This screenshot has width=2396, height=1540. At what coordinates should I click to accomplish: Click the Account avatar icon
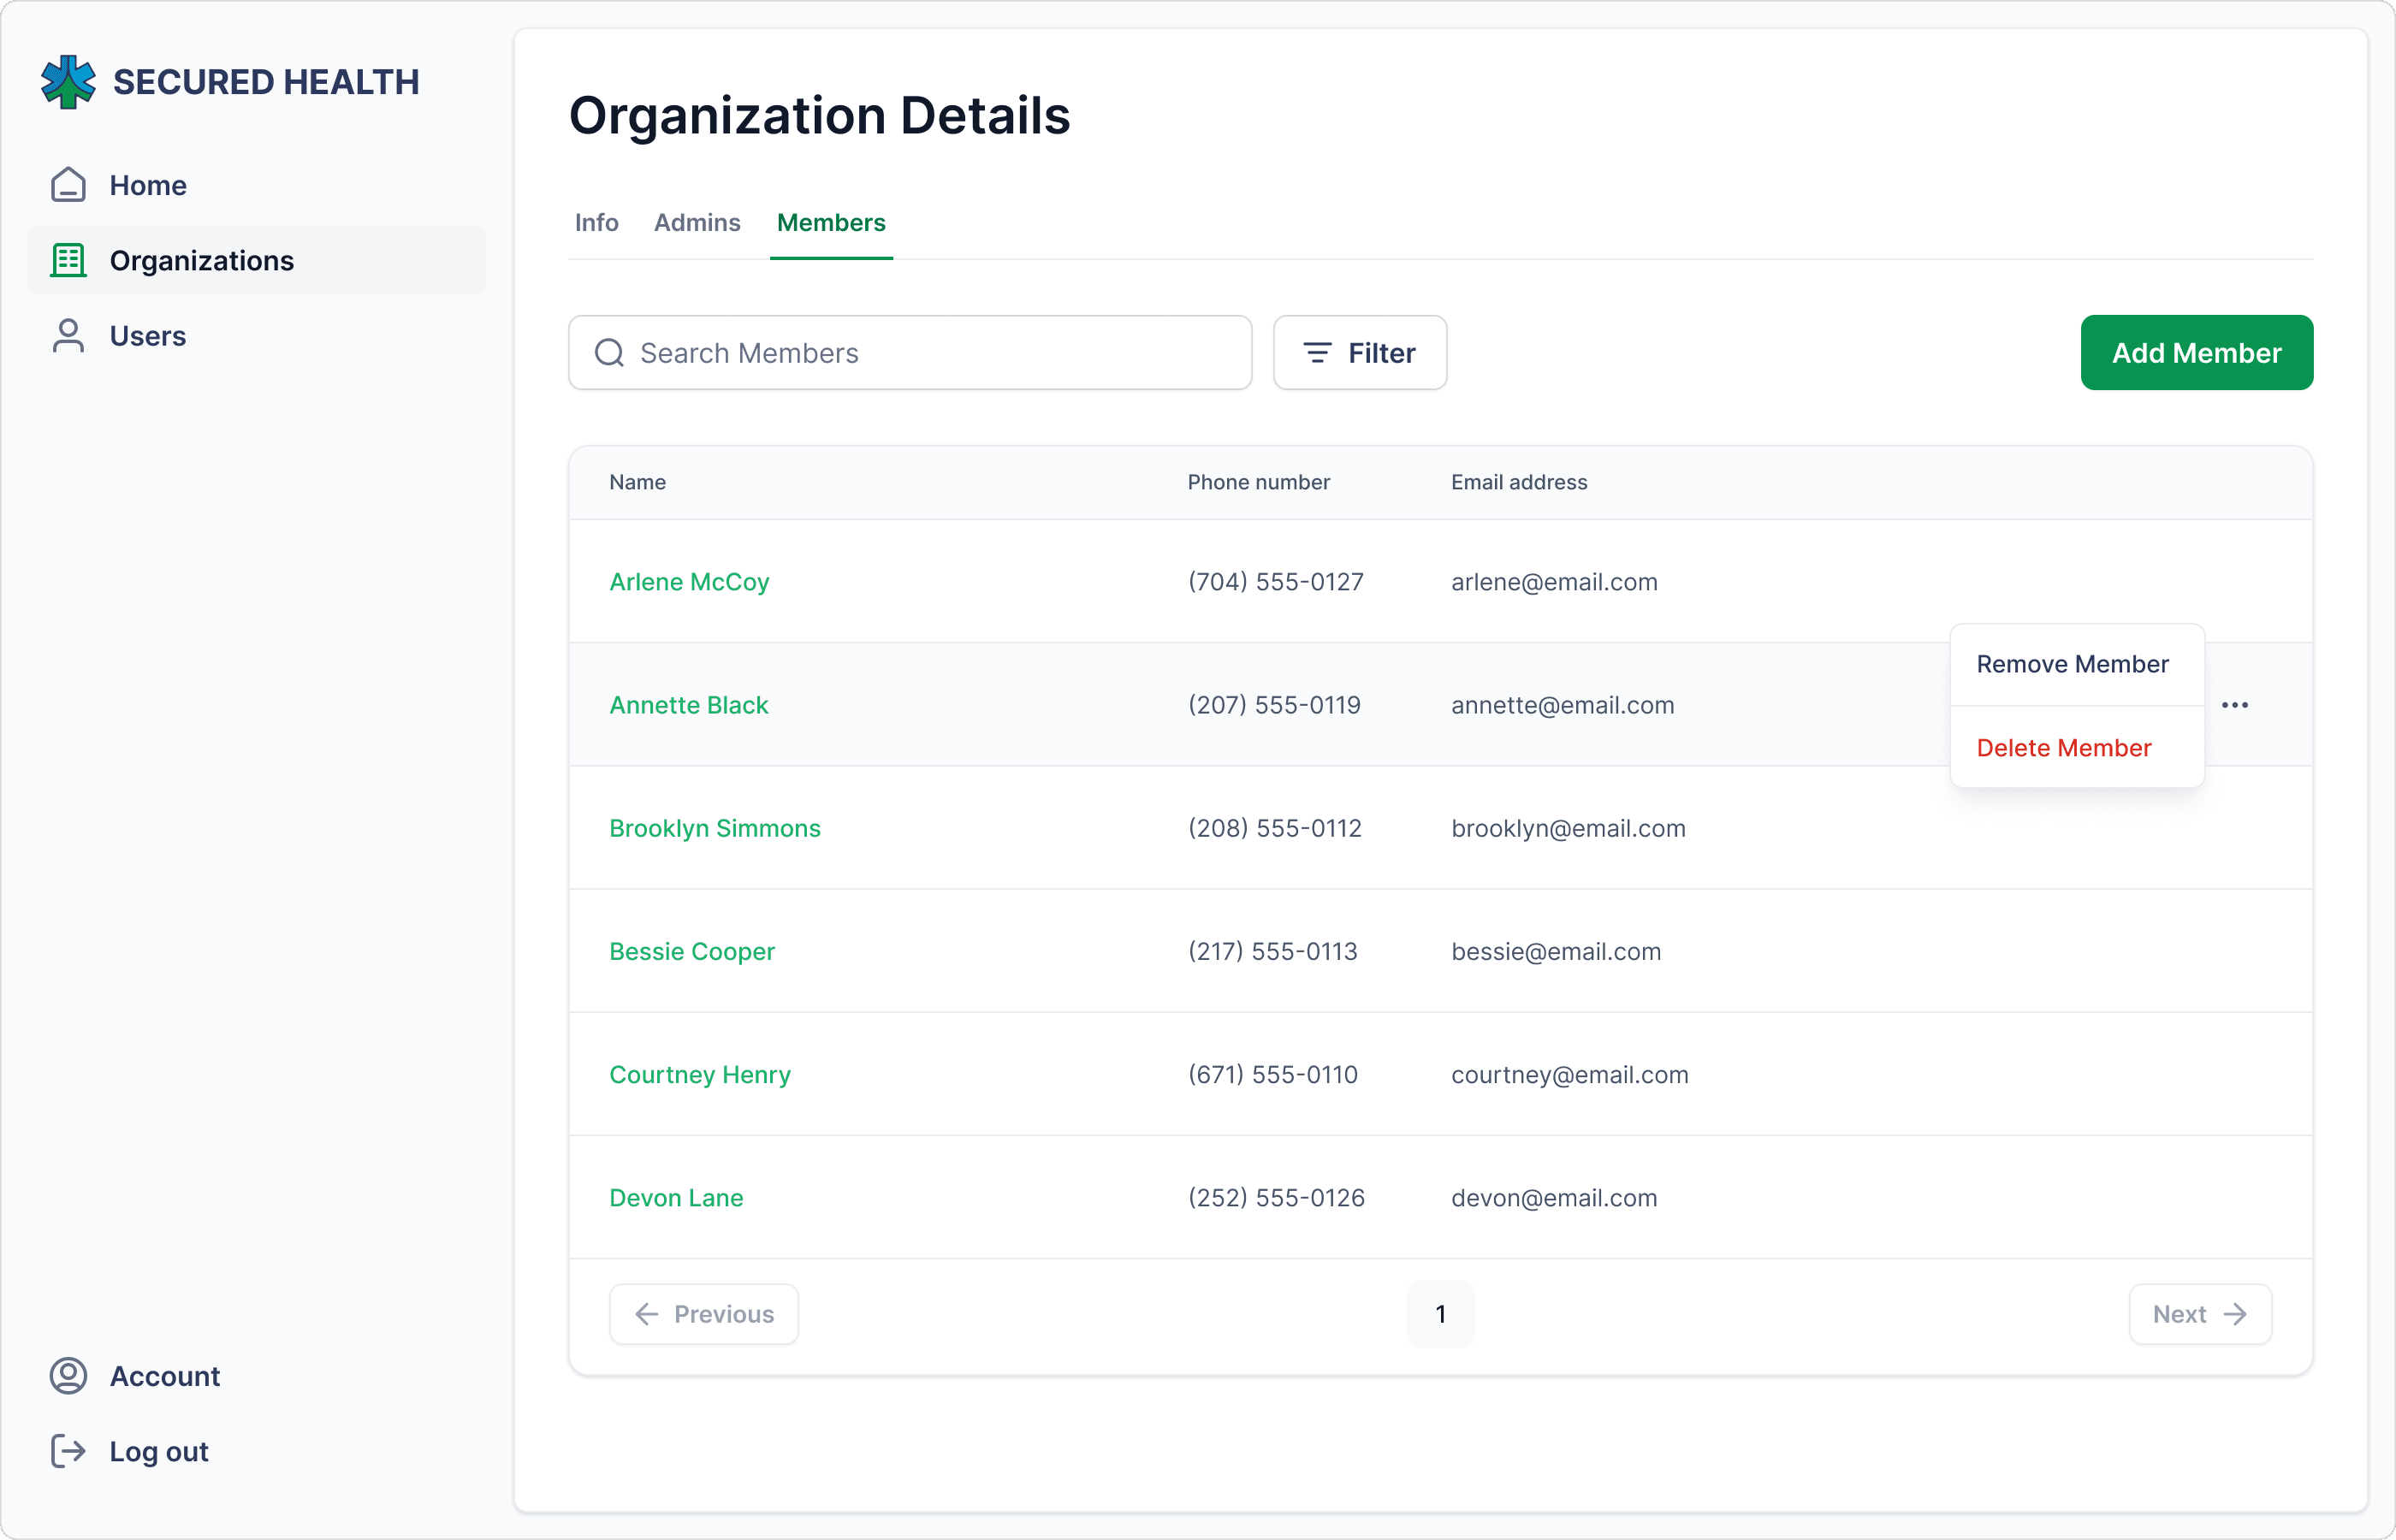click(x=68, y=1376)
